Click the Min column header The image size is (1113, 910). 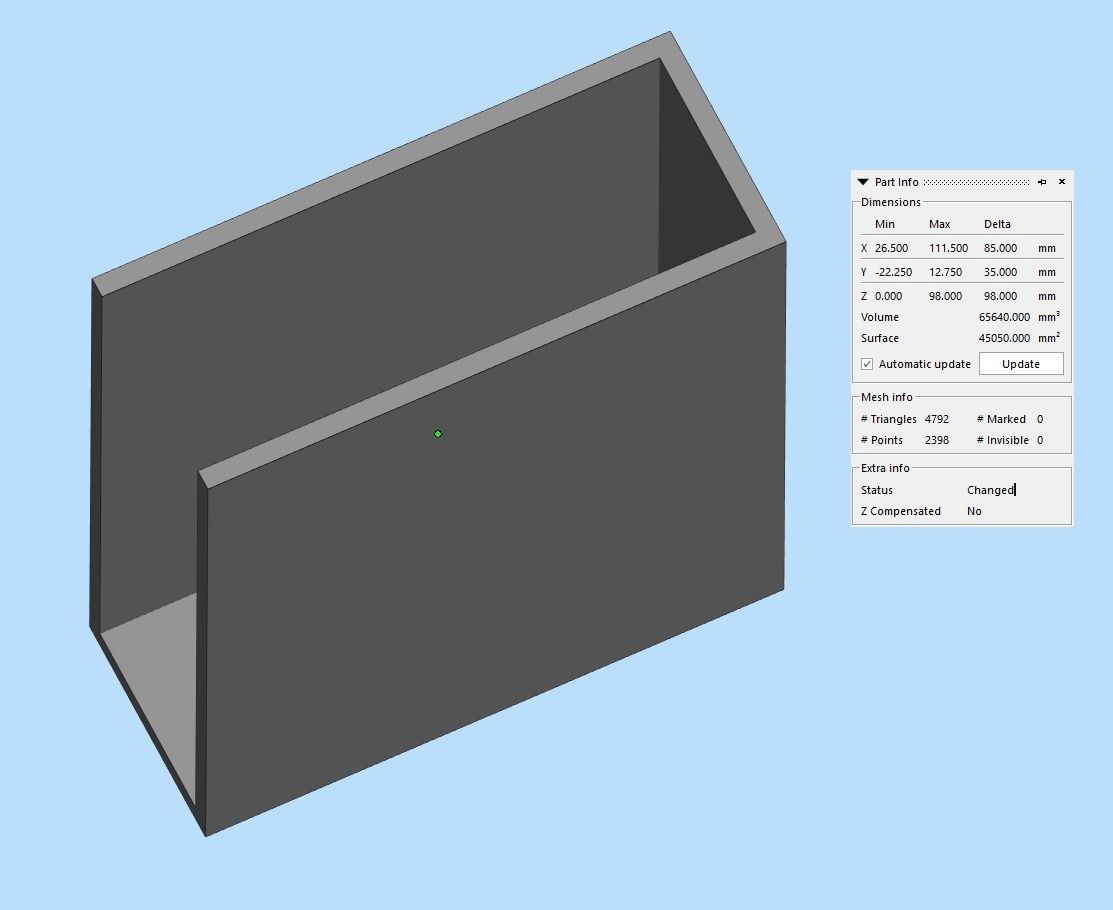pyautogui.click(x=884, y=224)
